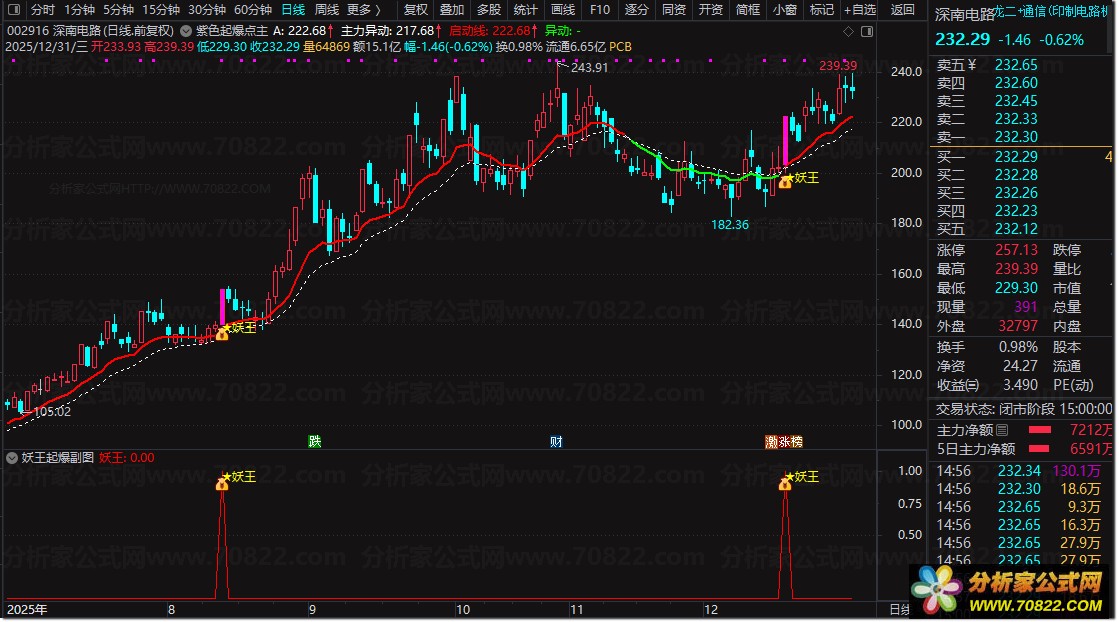The height and width of the screenshot is (622, 1119).
Task: Select the 5分钟 period tab
Action: (x=118, y=10)
